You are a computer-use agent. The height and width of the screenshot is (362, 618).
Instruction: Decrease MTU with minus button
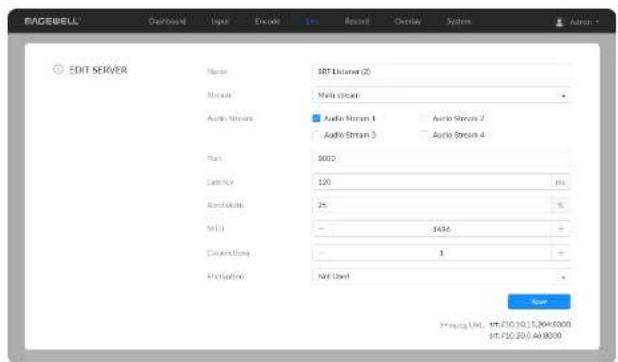(322, 229)
